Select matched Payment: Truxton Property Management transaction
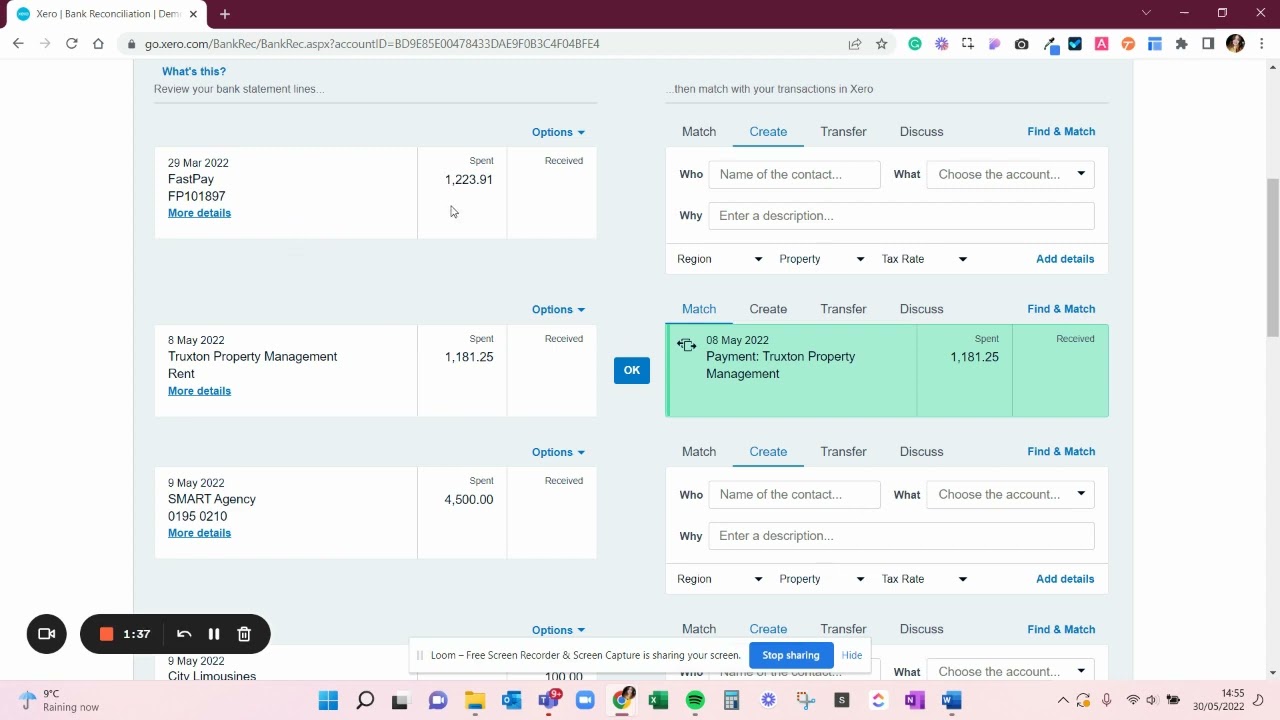The image size is (1280, 720). [x=887, y=370]
